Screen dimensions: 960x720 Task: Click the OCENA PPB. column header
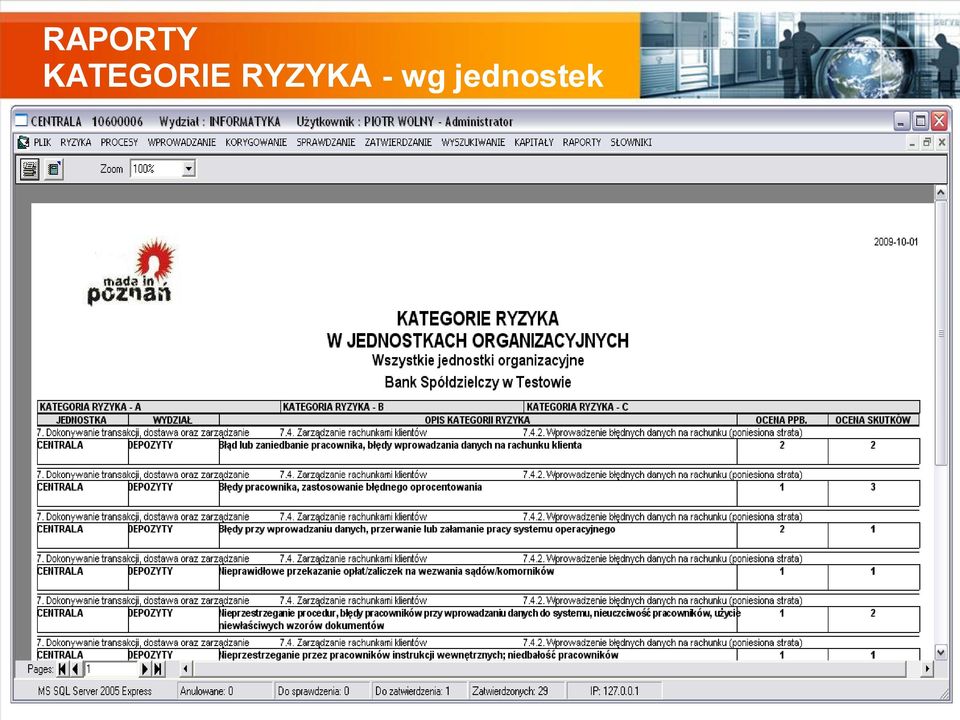click(x=782, y=420)
